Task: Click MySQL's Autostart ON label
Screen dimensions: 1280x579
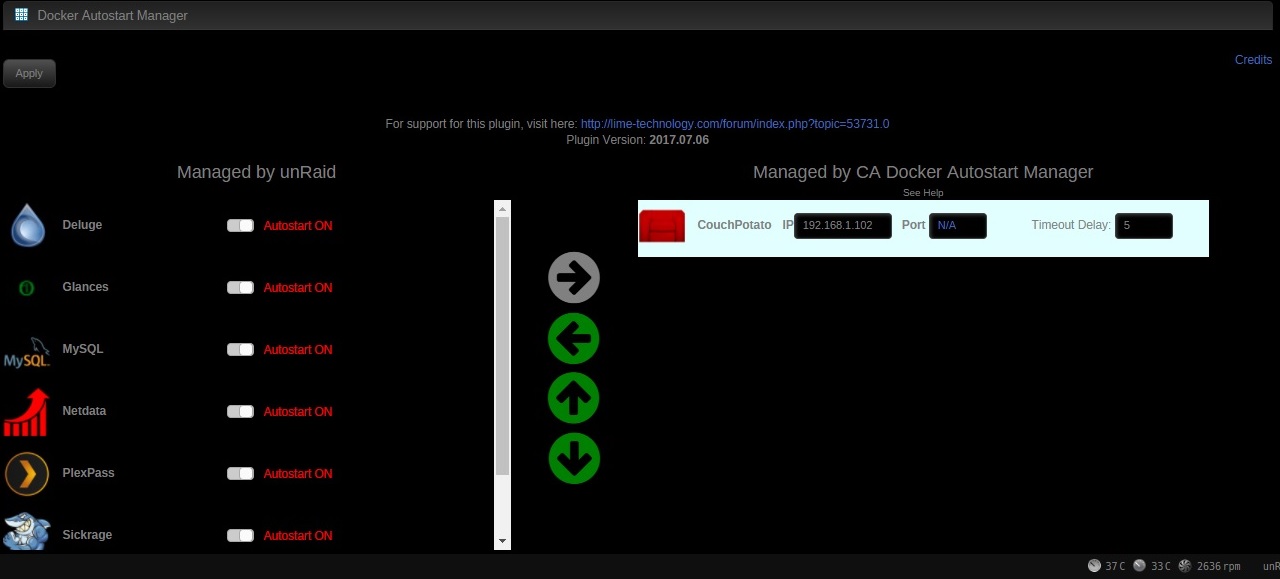Action: click(x=298, y=350)
